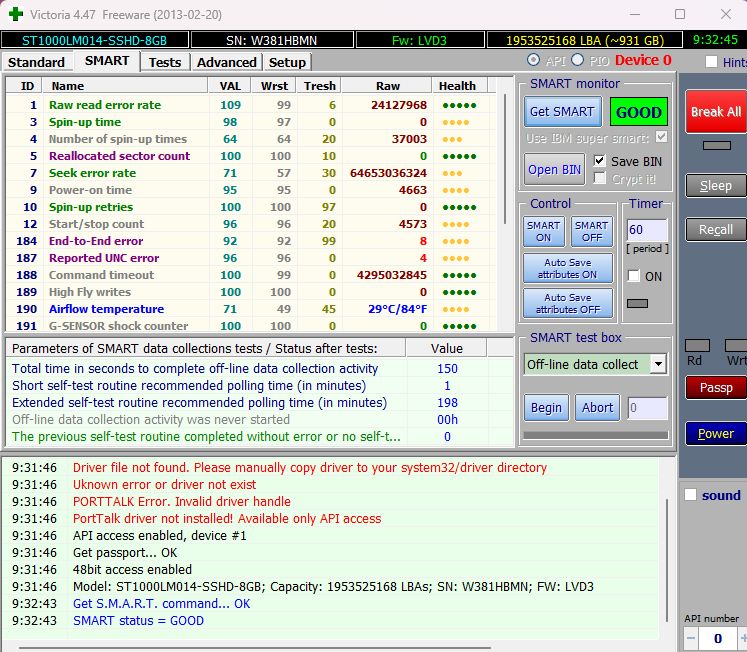Click the SMART test progress bar
Viewport: 747px width, 652px height.
pos(596,435)
